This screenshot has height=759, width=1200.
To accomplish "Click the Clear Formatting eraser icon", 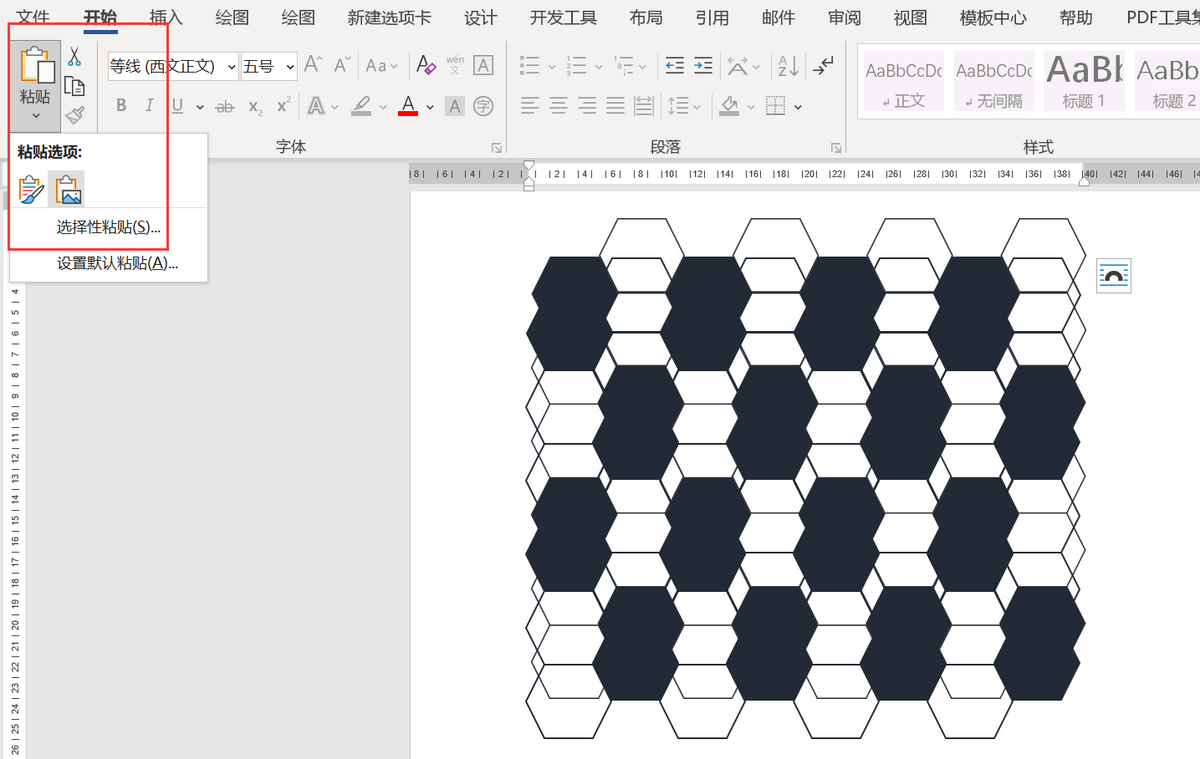I will (426, 66).
